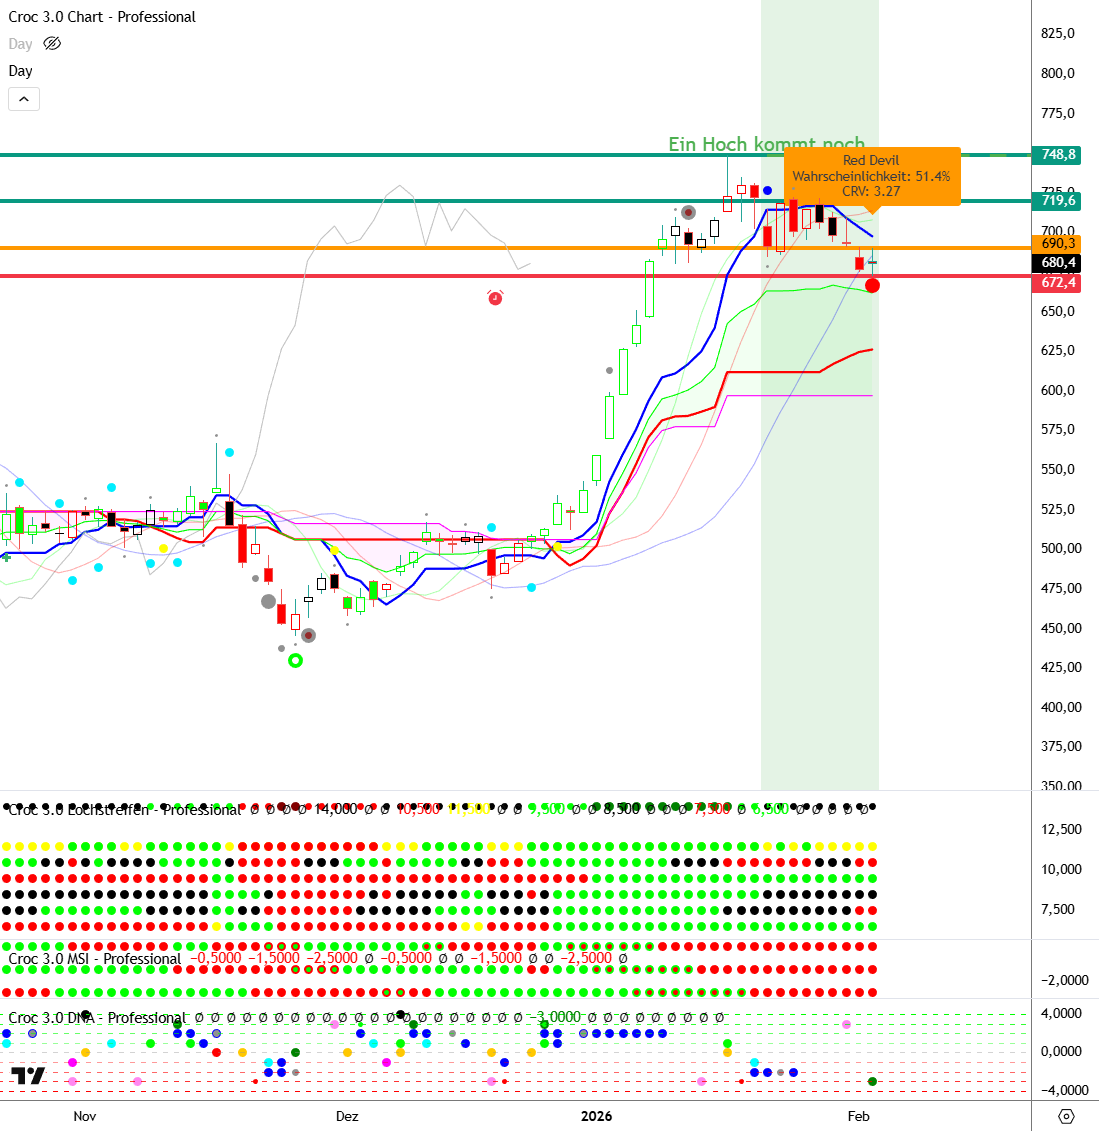The height and width of the screenshot is (1131, 1099).
Task: Click the grayed-out hidden Day indicator label
Action: pyautogui.click(x=20, y=44)
